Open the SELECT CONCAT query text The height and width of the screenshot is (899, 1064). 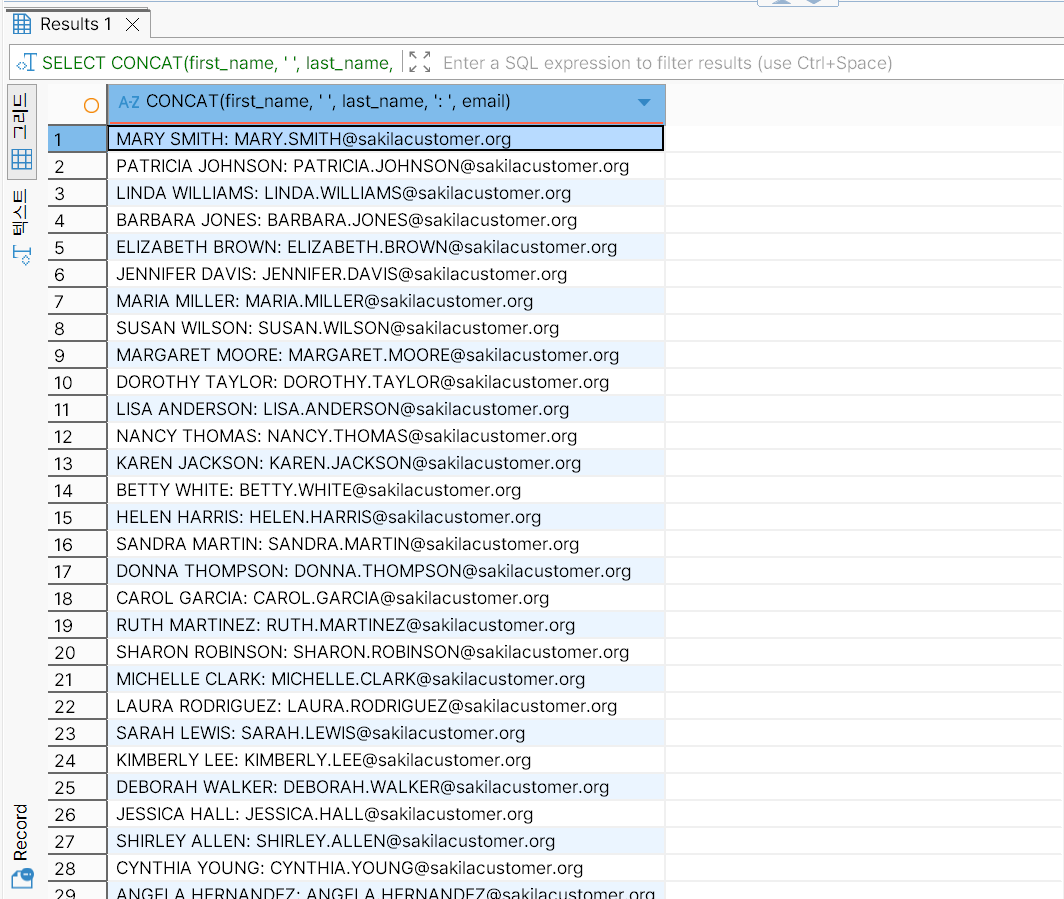(x=216, y=63)
